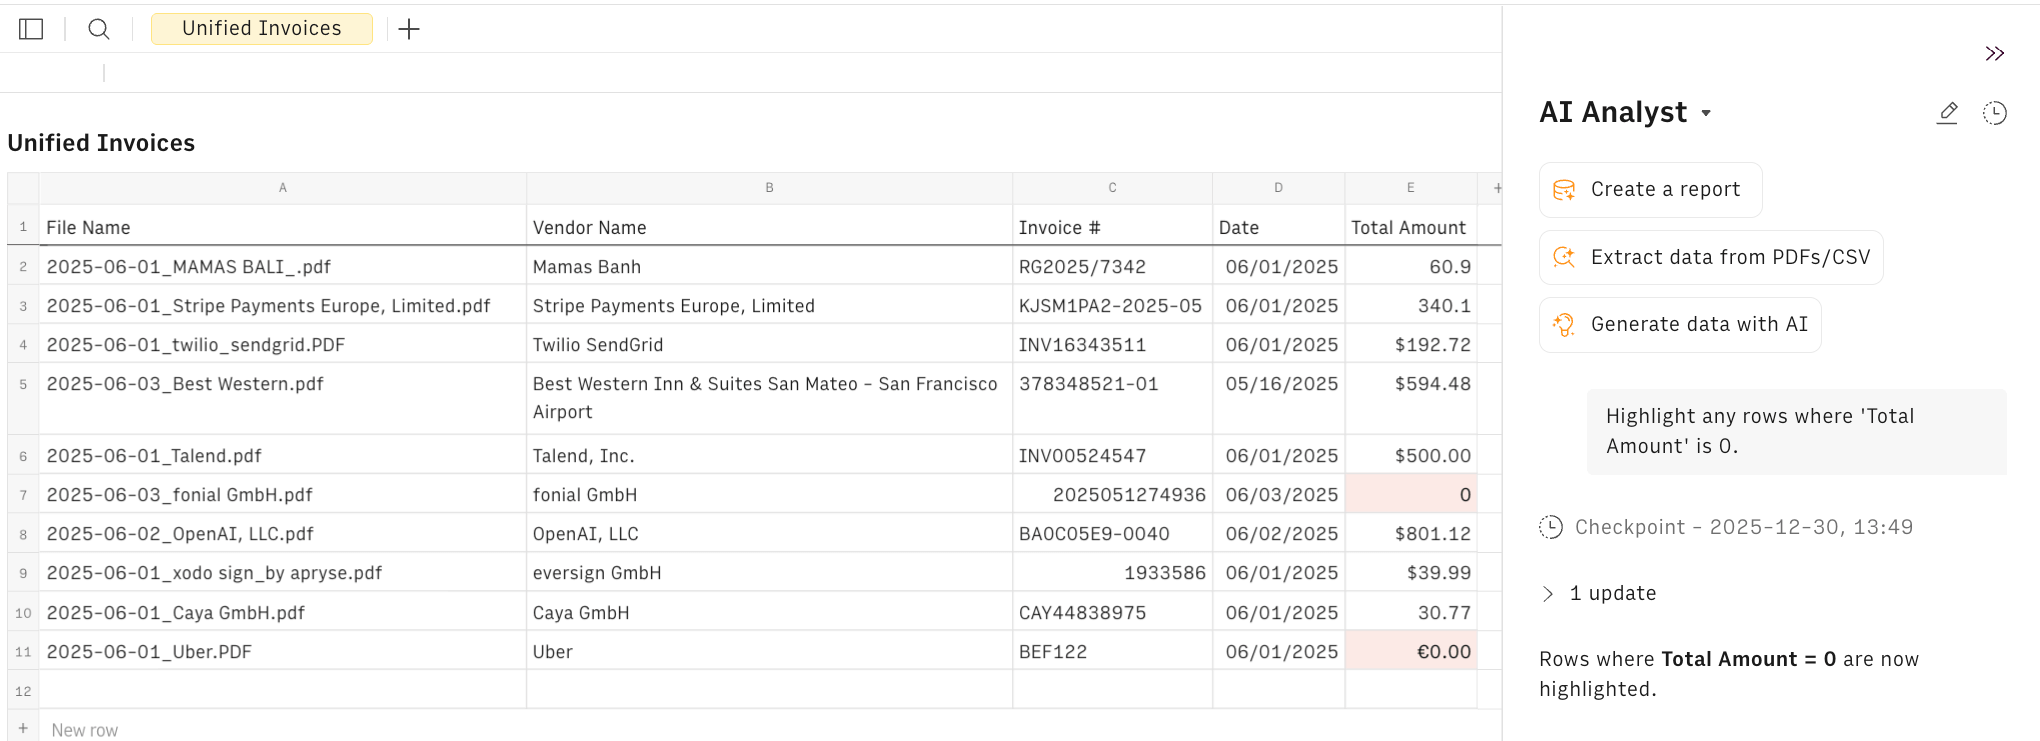Select column E header
2040x741 pixels.
pos(1411,188)
